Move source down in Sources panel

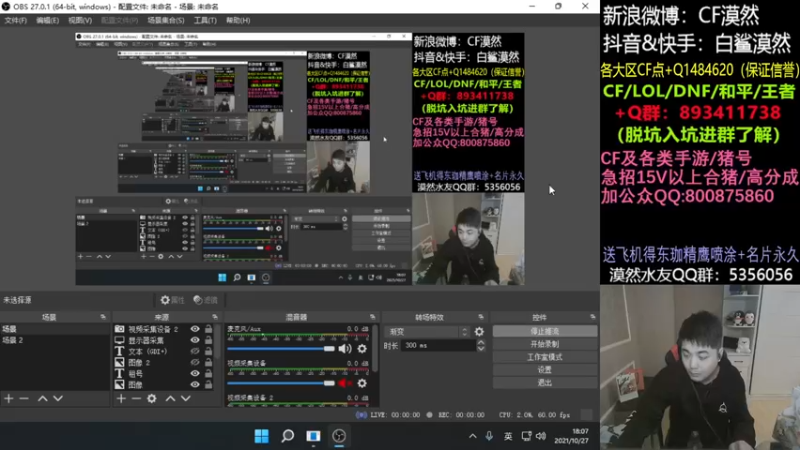(186, 398)
